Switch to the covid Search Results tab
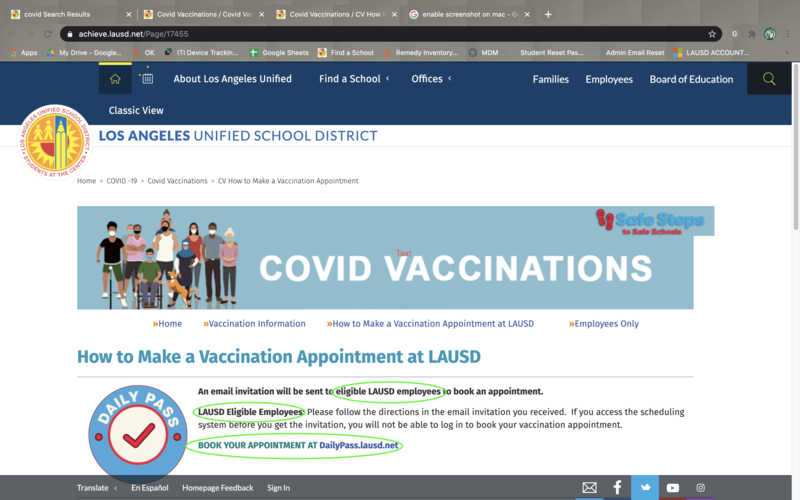This screenshot has width=800, height=500. click(69, 14)
